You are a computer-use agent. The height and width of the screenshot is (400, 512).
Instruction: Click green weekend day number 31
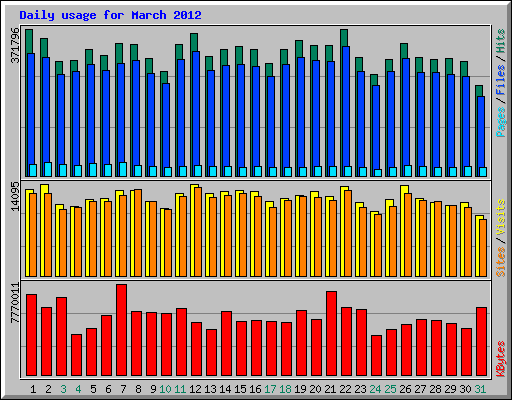coord(480,389)
